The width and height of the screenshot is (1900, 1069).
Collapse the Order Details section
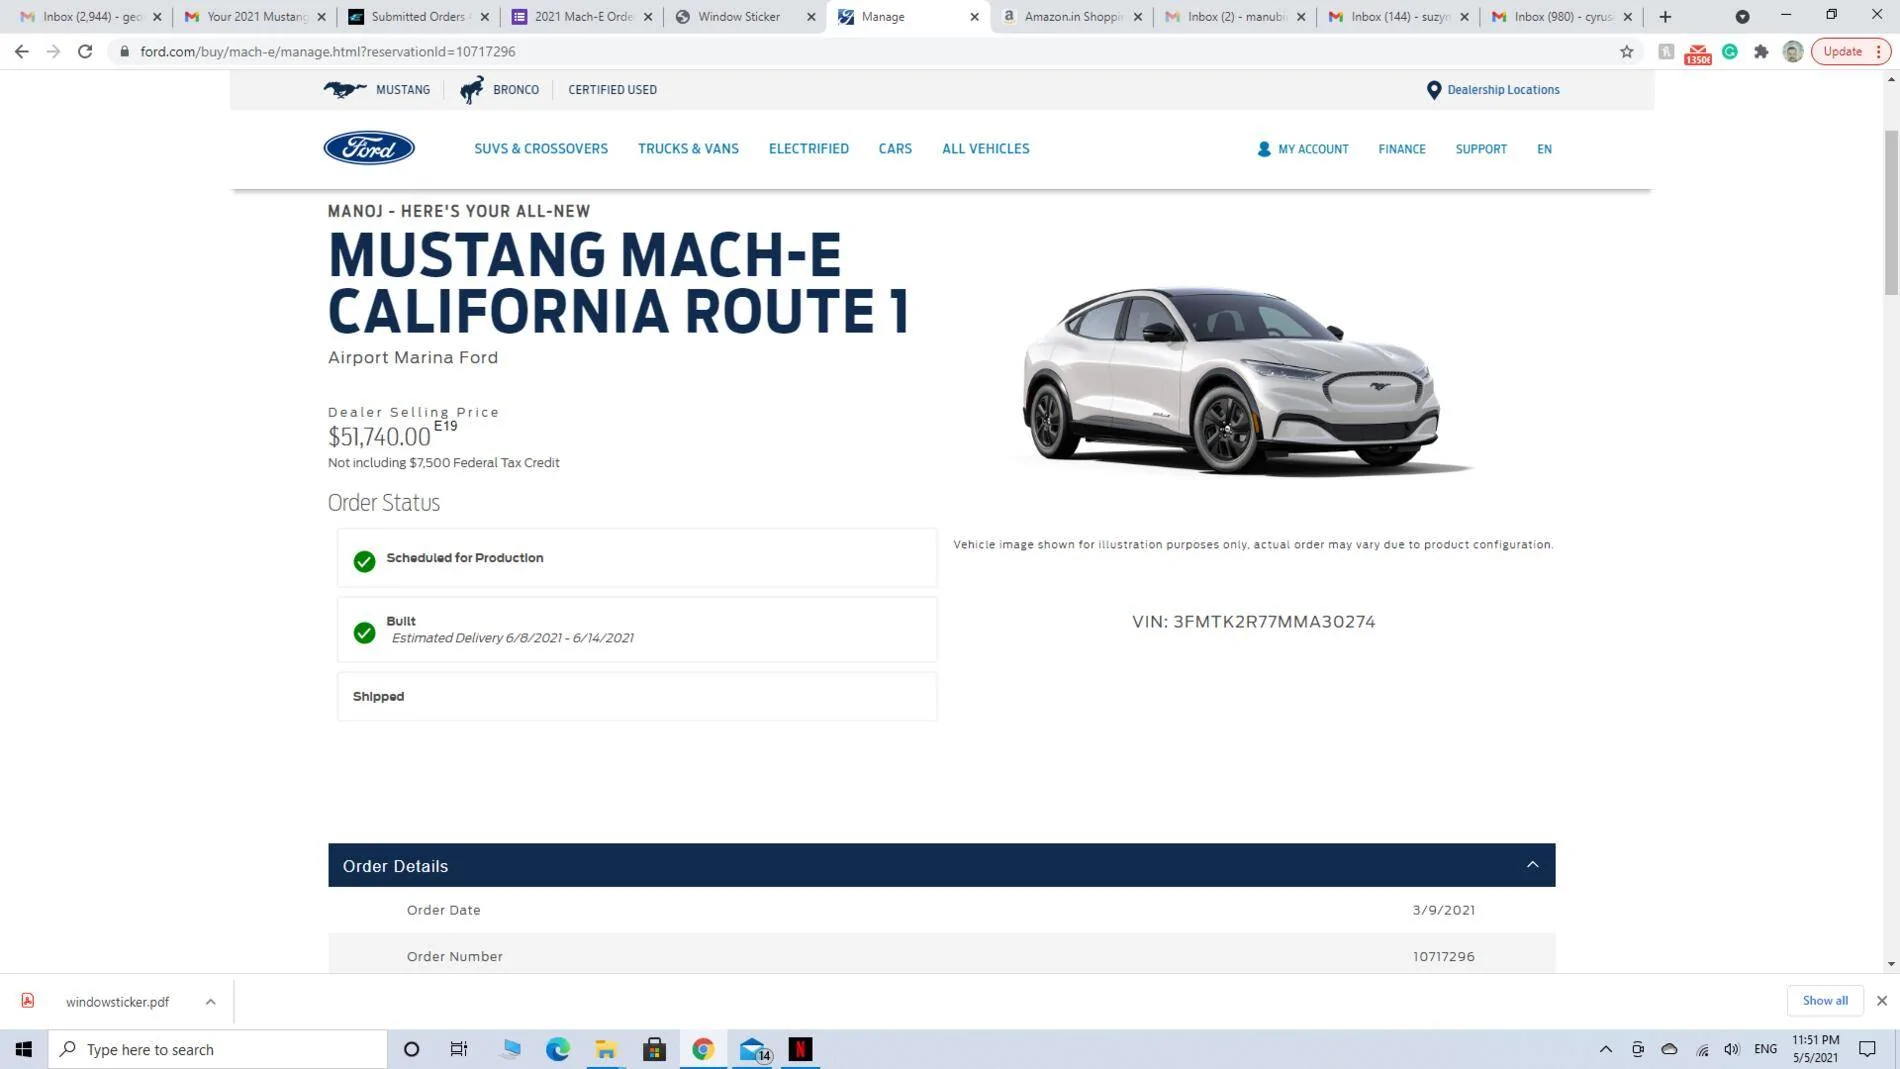(1532, 865)
